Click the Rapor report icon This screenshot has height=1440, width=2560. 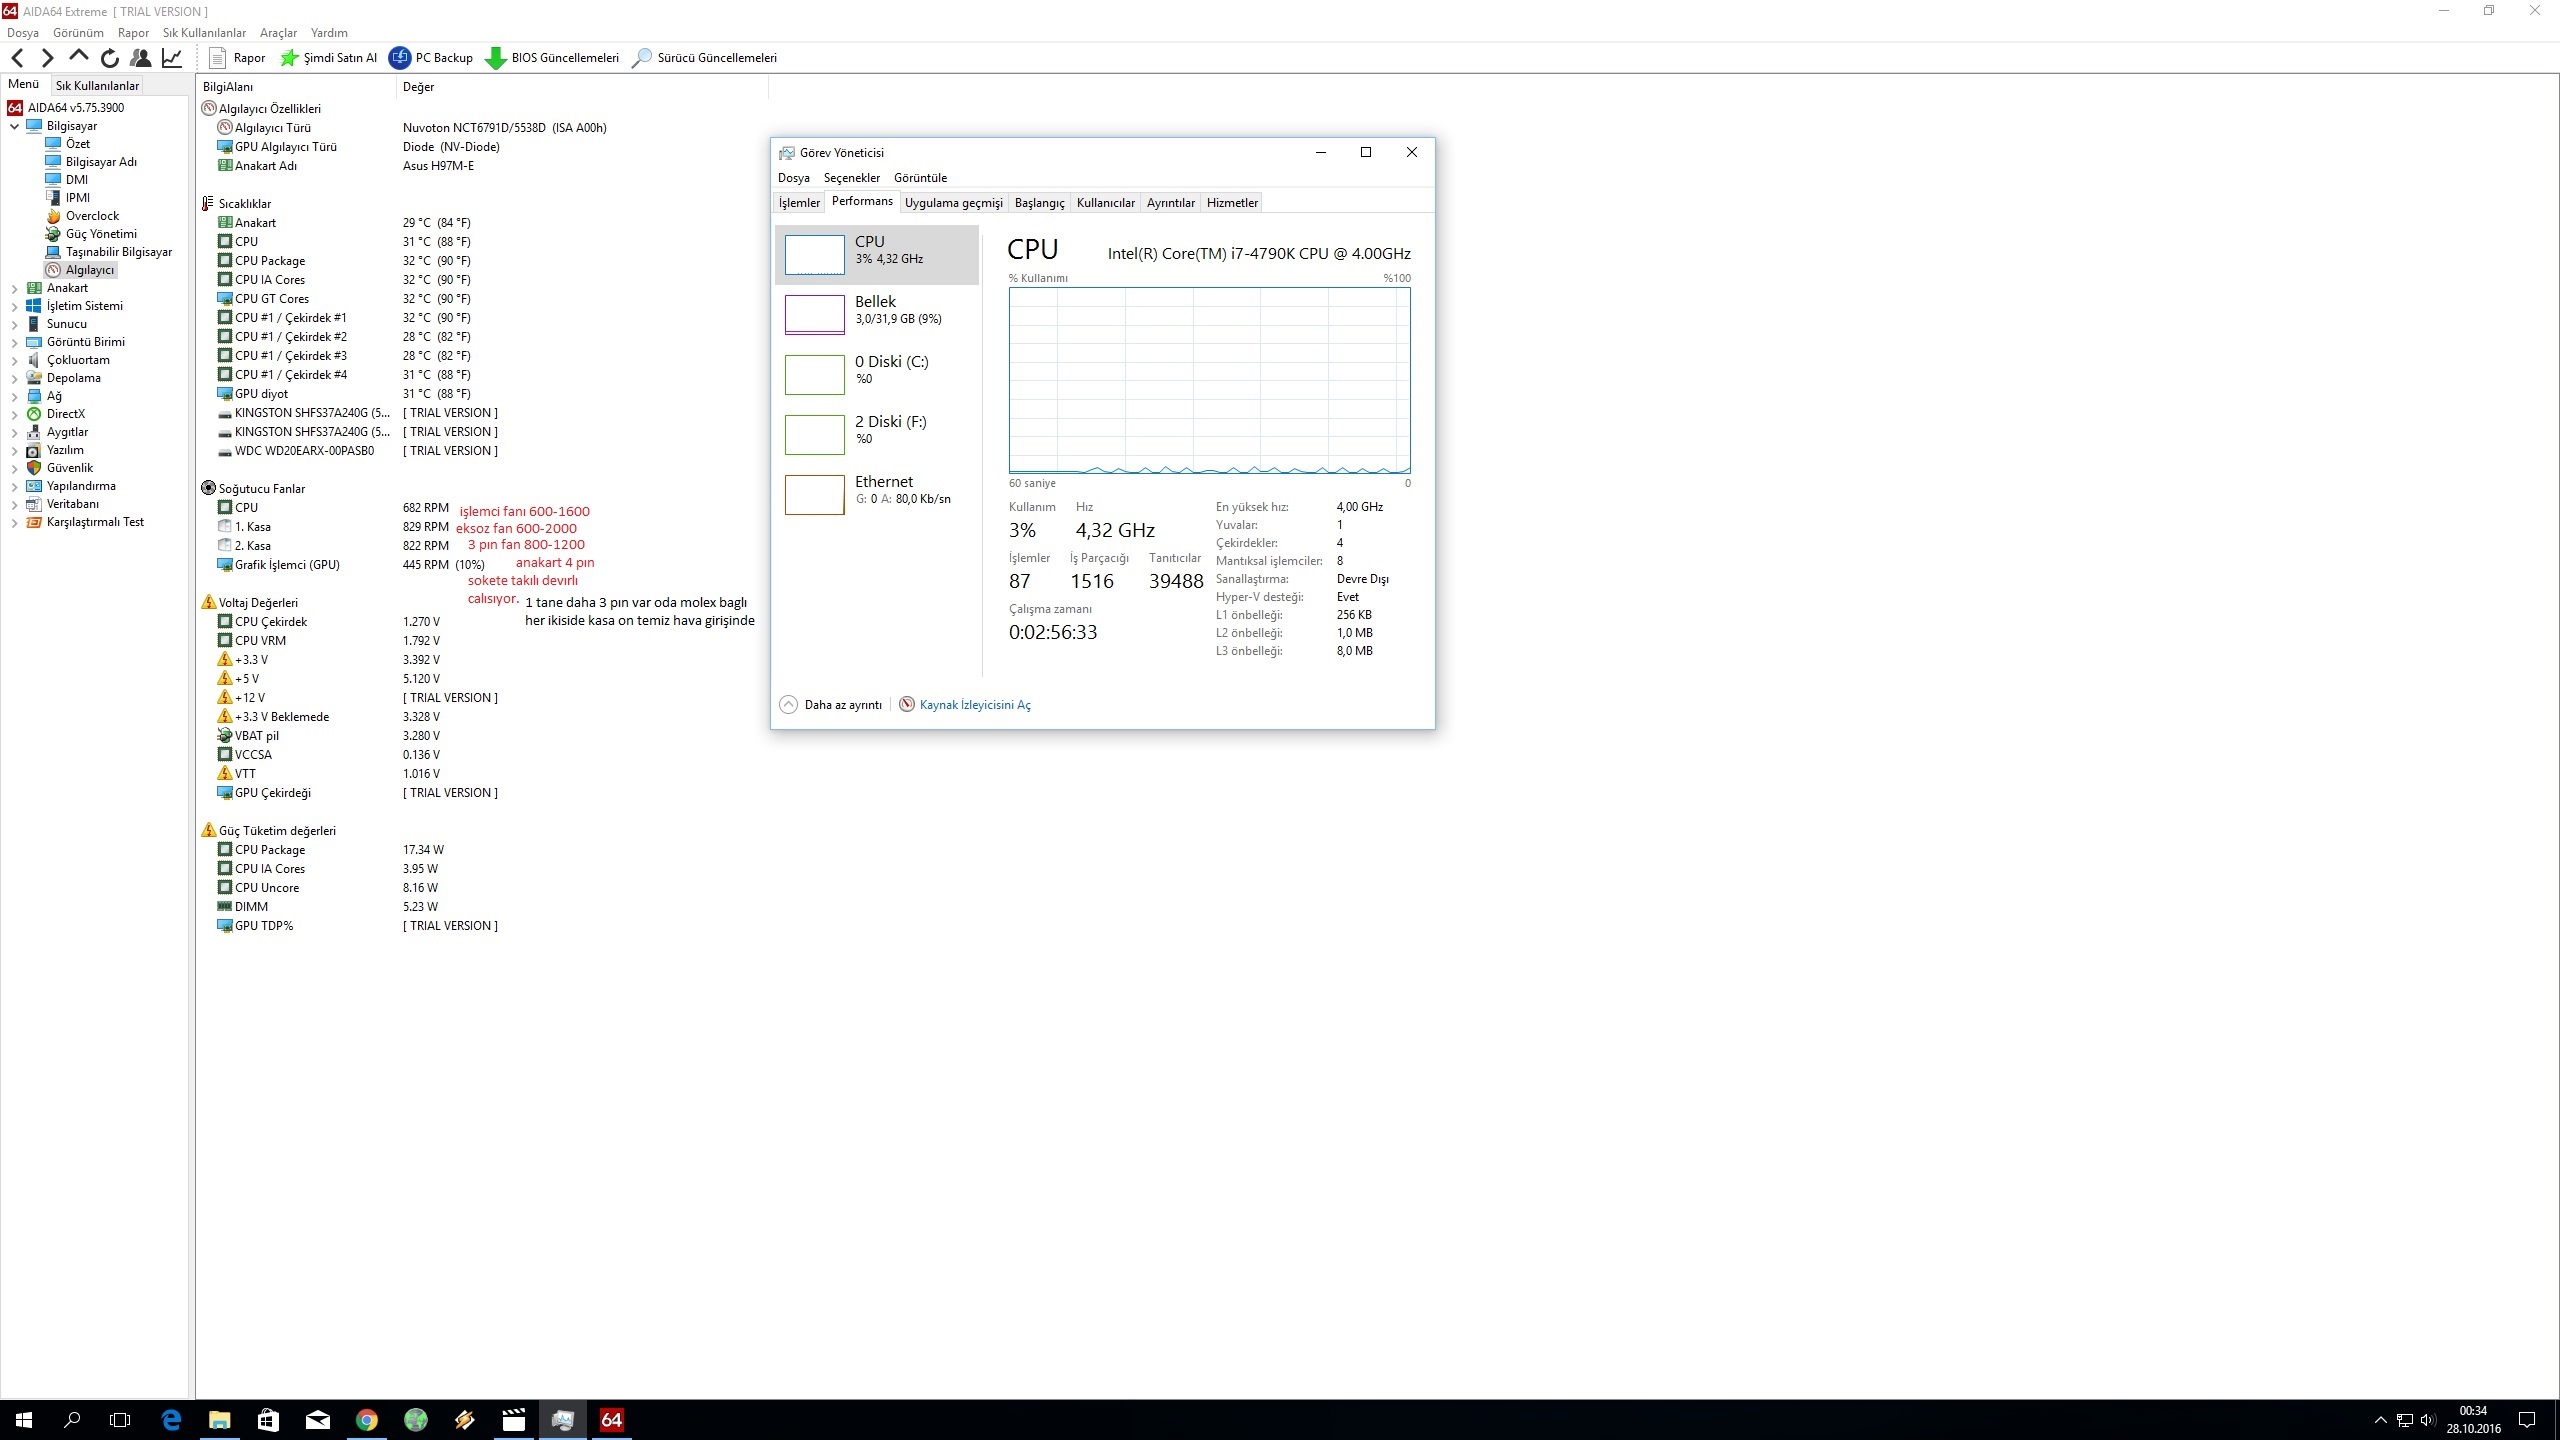217,58
